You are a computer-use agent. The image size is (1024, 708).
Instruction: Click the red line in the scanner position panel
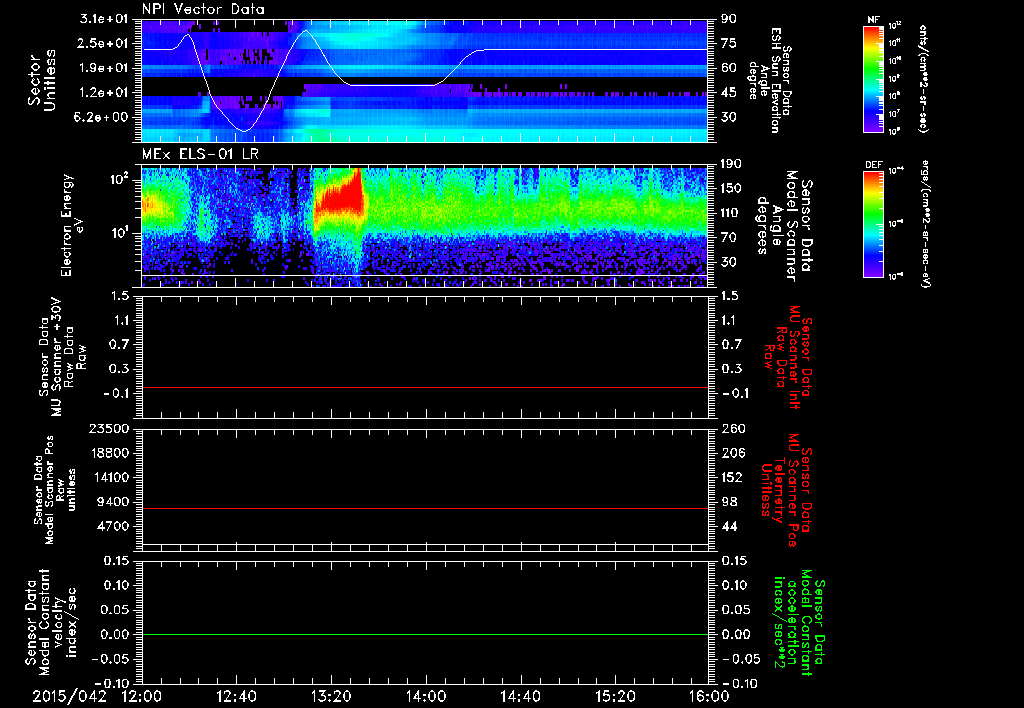(x=425, y=508)
